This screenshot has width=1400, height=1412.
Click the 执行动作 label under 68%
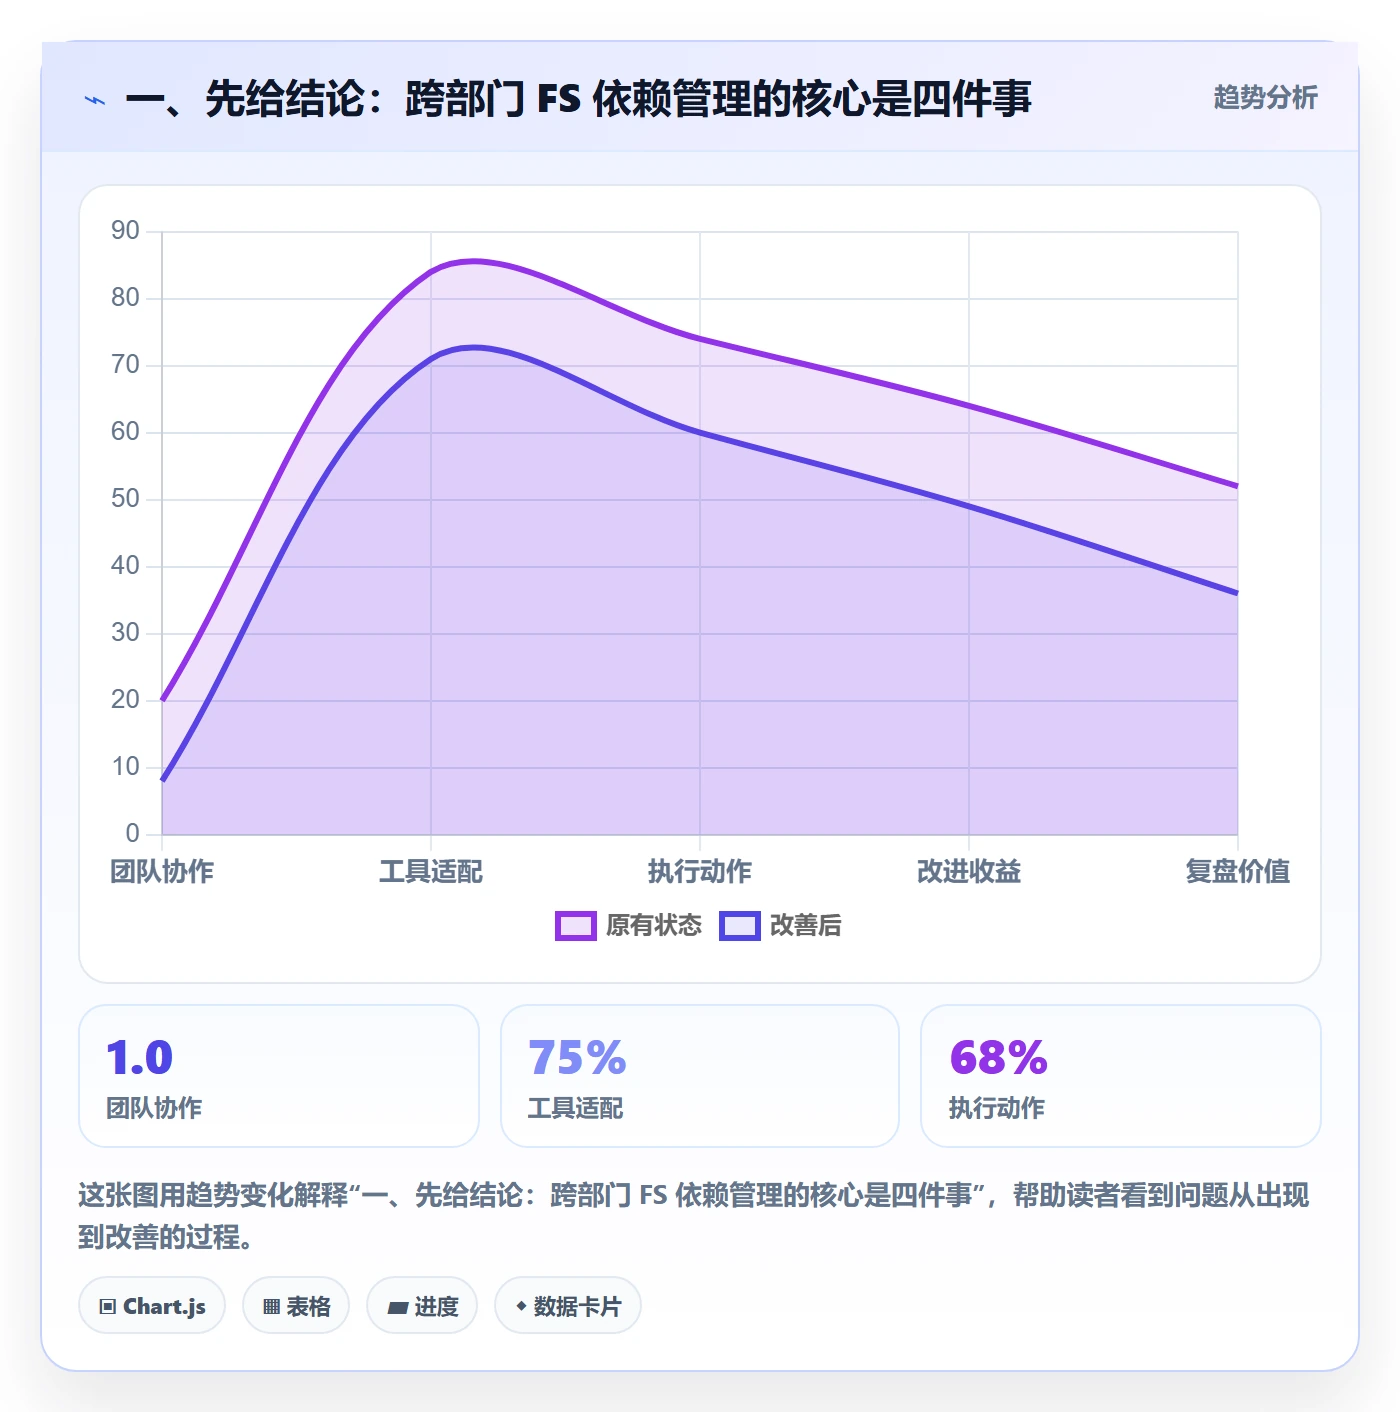click(997, 1108)
